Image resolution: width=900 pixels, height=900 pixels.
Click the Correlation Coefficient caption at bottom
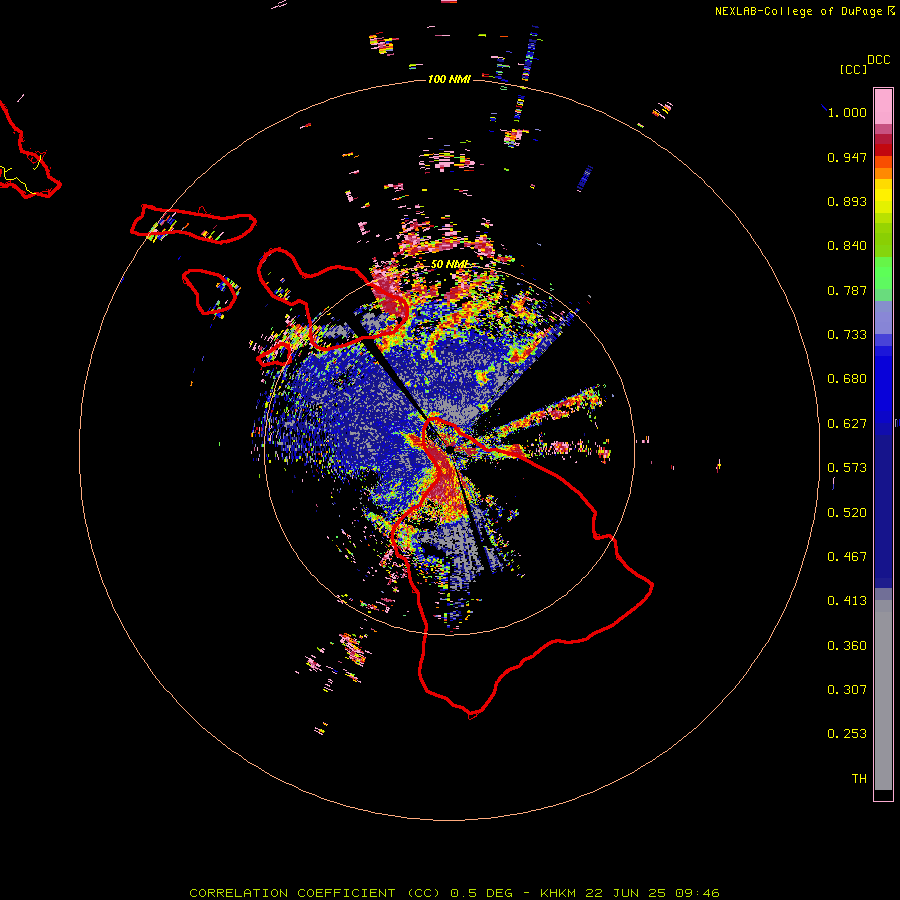click(x=454, y=893)
